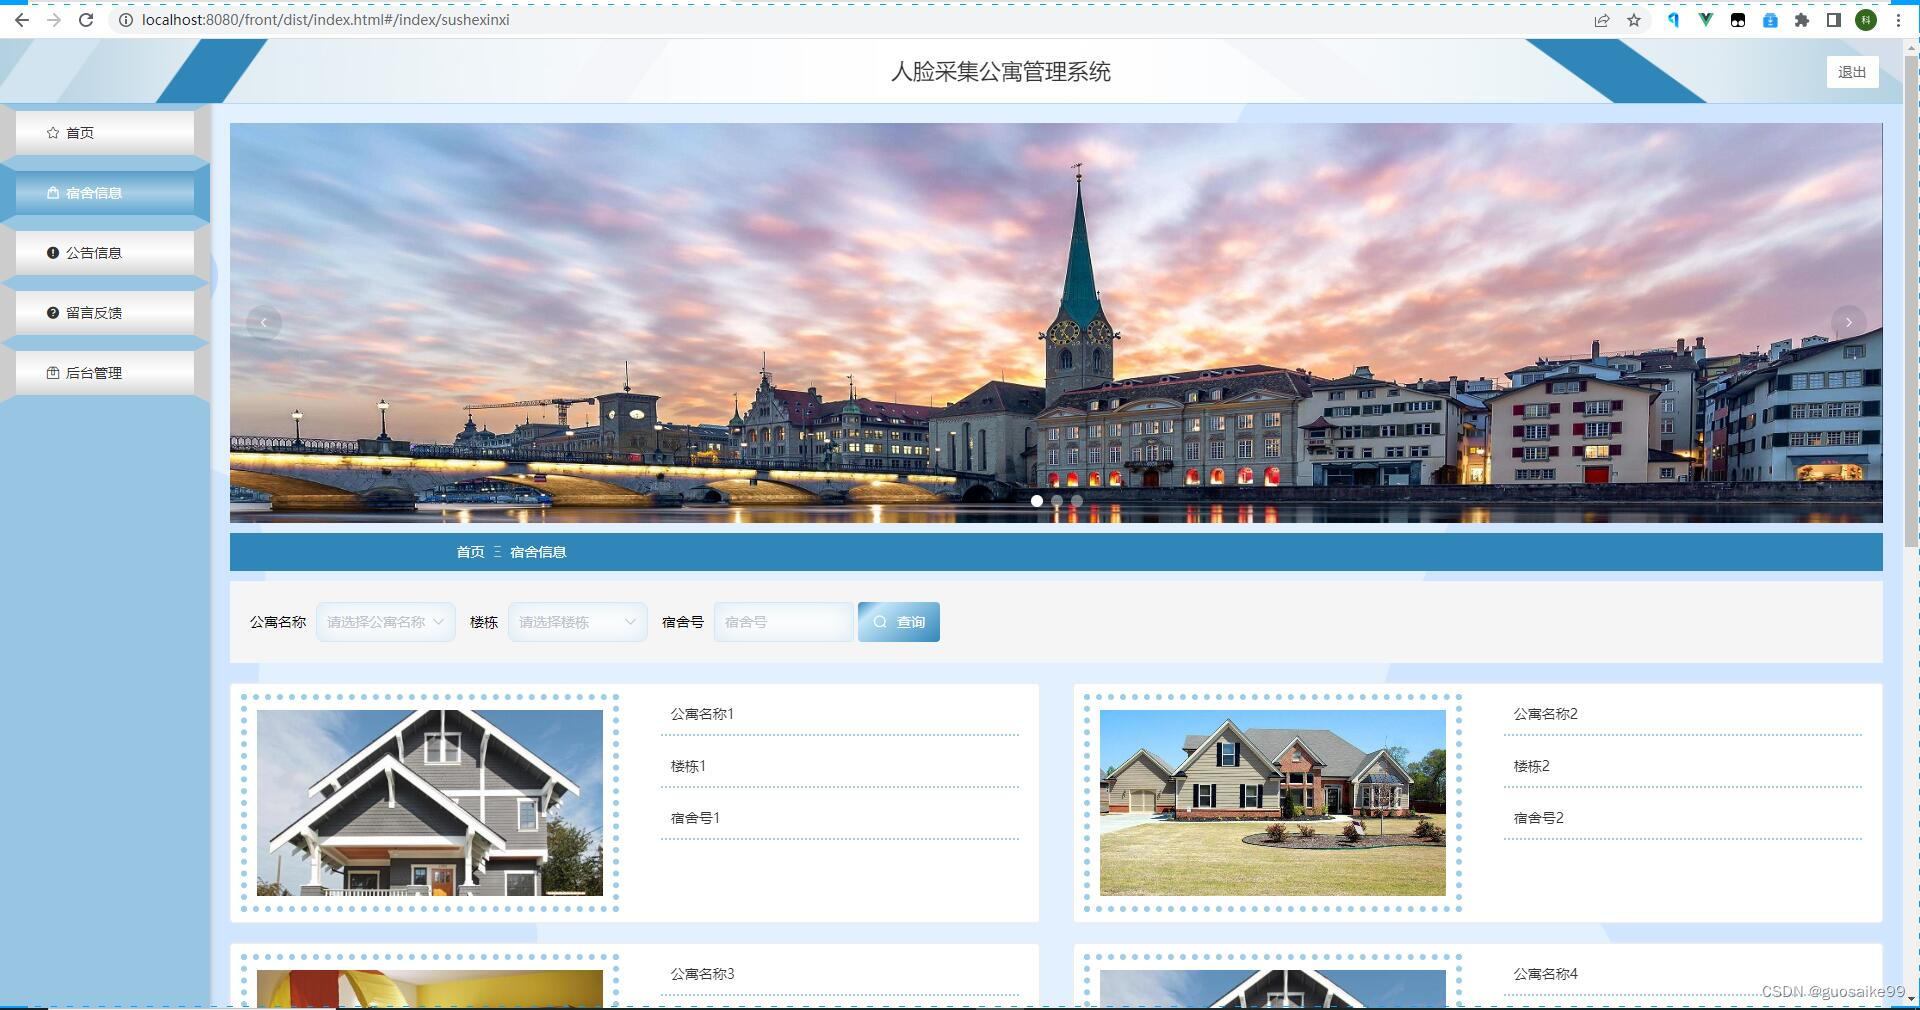The width and height of the screenshot is (1920, 1010).
Task: Select the first carousel indicator dot
Action: tap(1037, 501)
